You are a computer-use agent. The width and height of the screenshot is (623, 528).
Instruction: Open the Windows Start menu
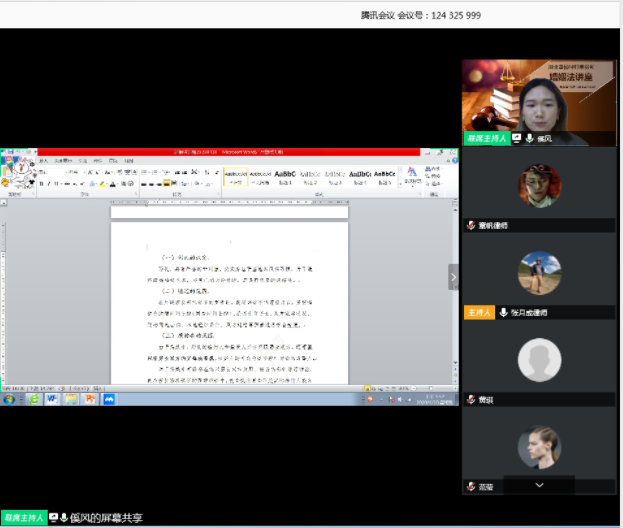point(9,398)
